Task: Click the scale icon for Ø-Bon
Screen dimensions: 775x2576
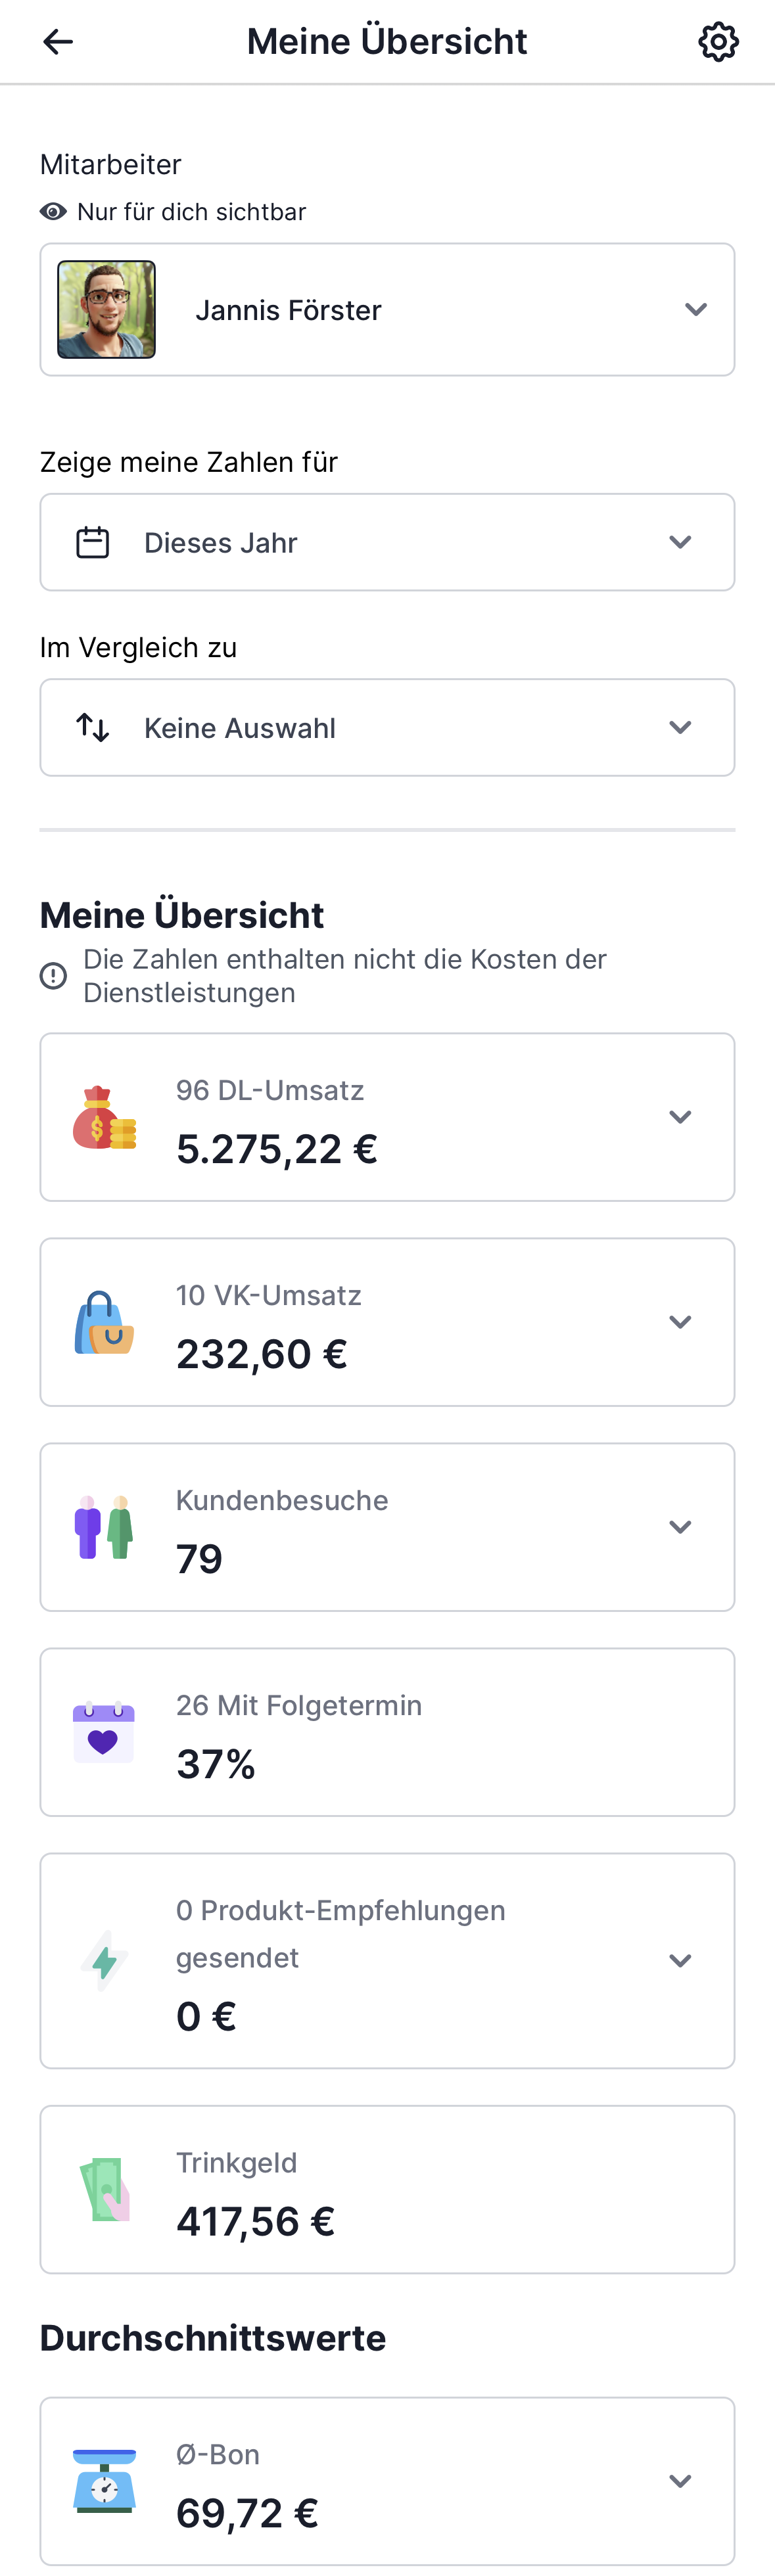Action: coord(105,2481)
